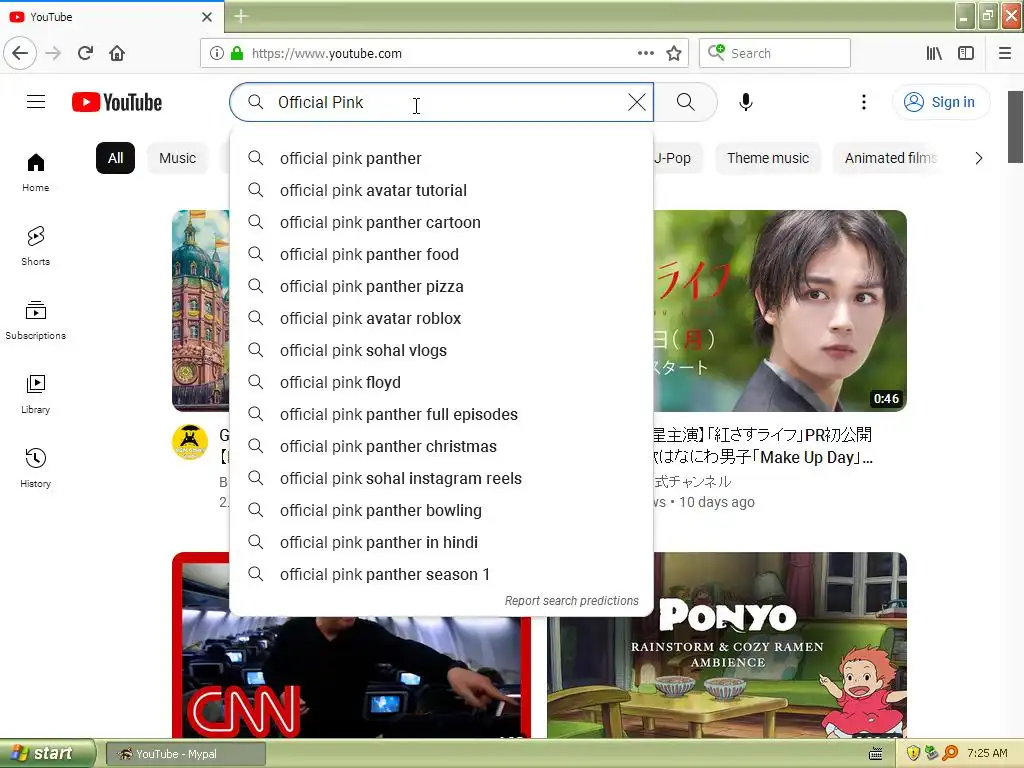Choose suggestion 'official pink avatar tutorial'
The image size is (1024, 768).
point(441,190)
